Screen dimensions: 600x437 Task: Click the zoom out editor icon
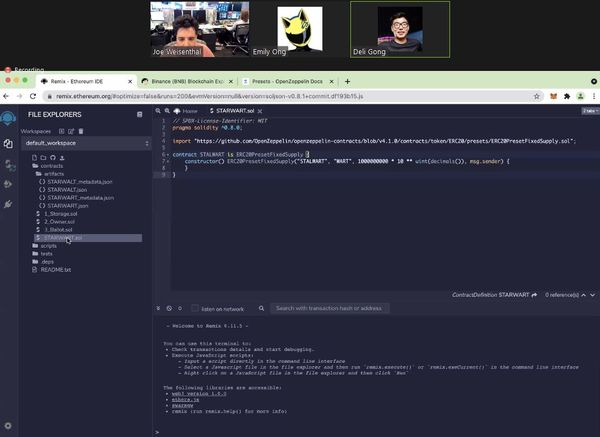158,110
